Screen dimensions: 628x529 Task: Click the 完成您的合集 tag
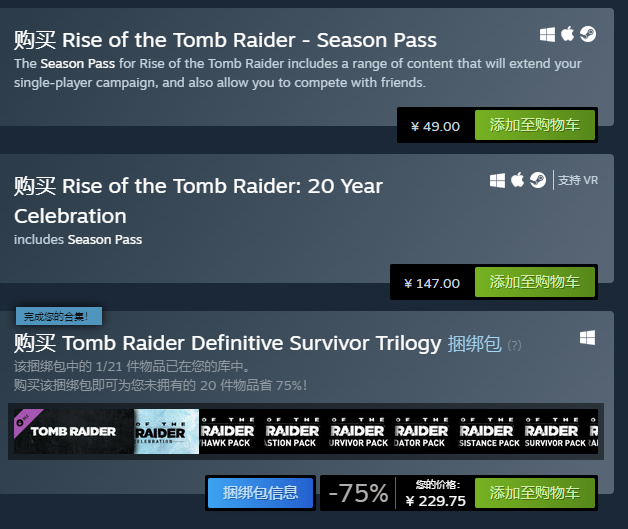point(58,317)
